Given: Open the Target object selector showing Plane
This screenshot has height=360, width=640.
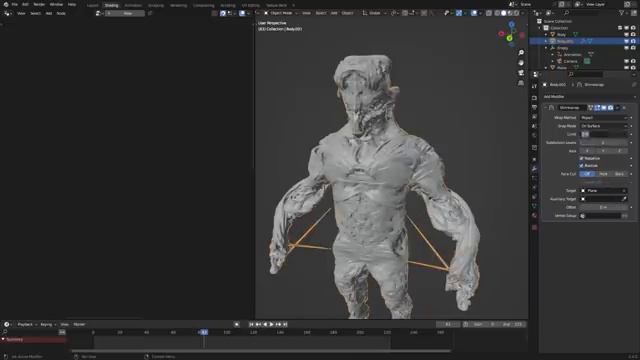Looking at the screenshot, I should 603,191.
